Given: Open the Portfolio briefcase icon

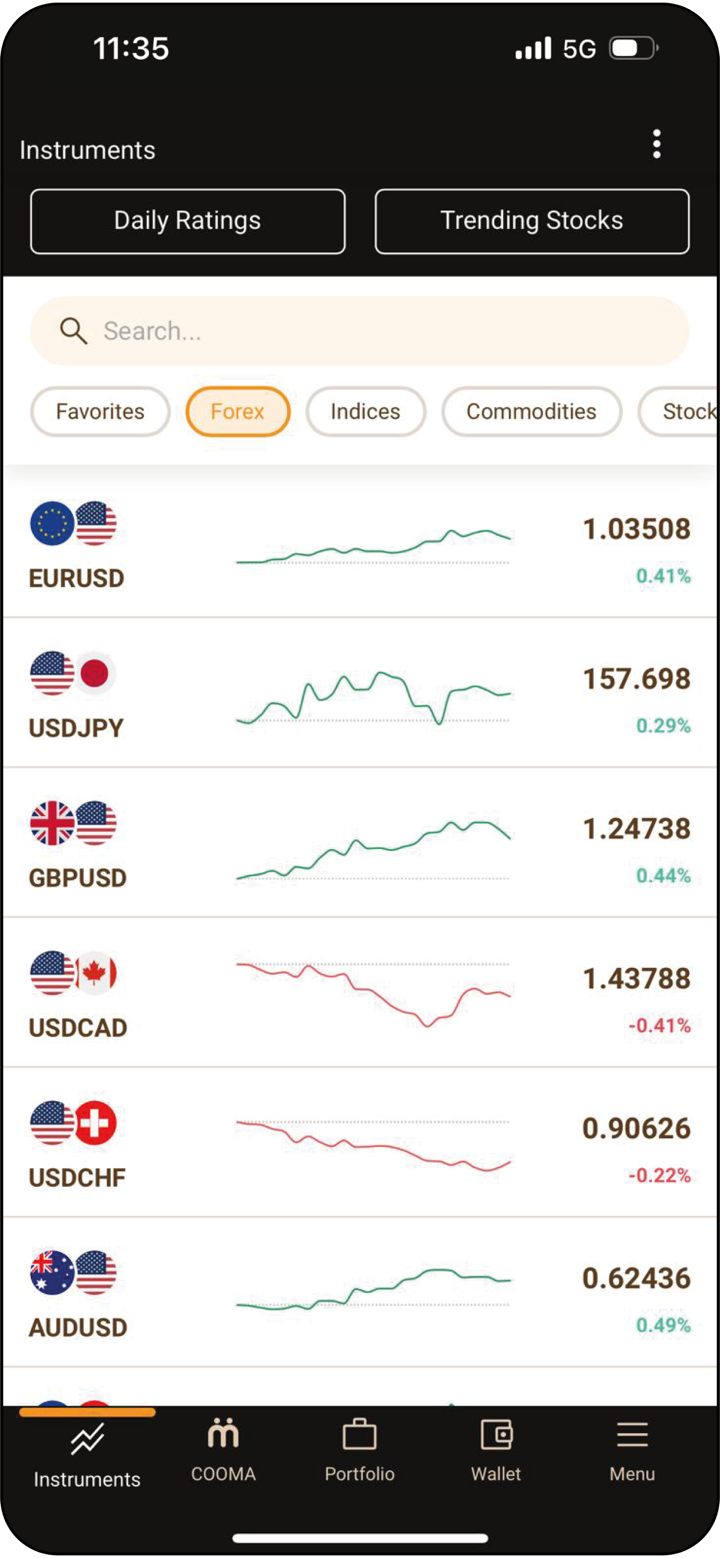Looking at the screenshot, I should point(359,1436).
